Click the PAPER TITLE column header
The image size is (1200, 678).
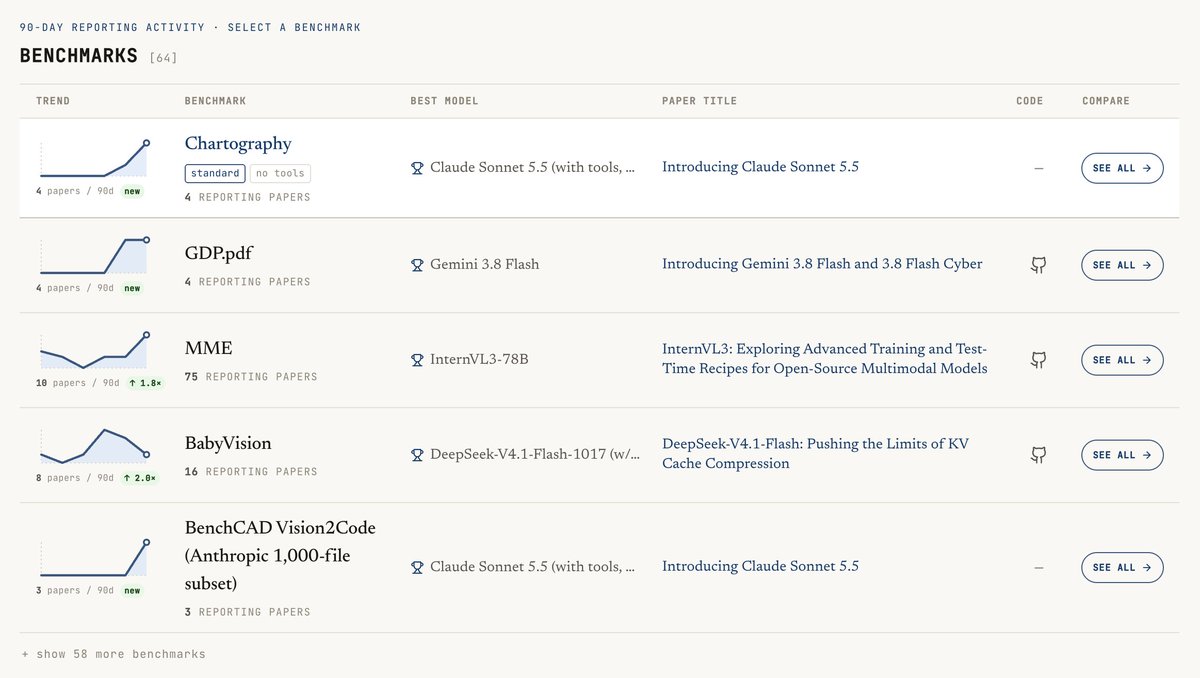(699, 101)
